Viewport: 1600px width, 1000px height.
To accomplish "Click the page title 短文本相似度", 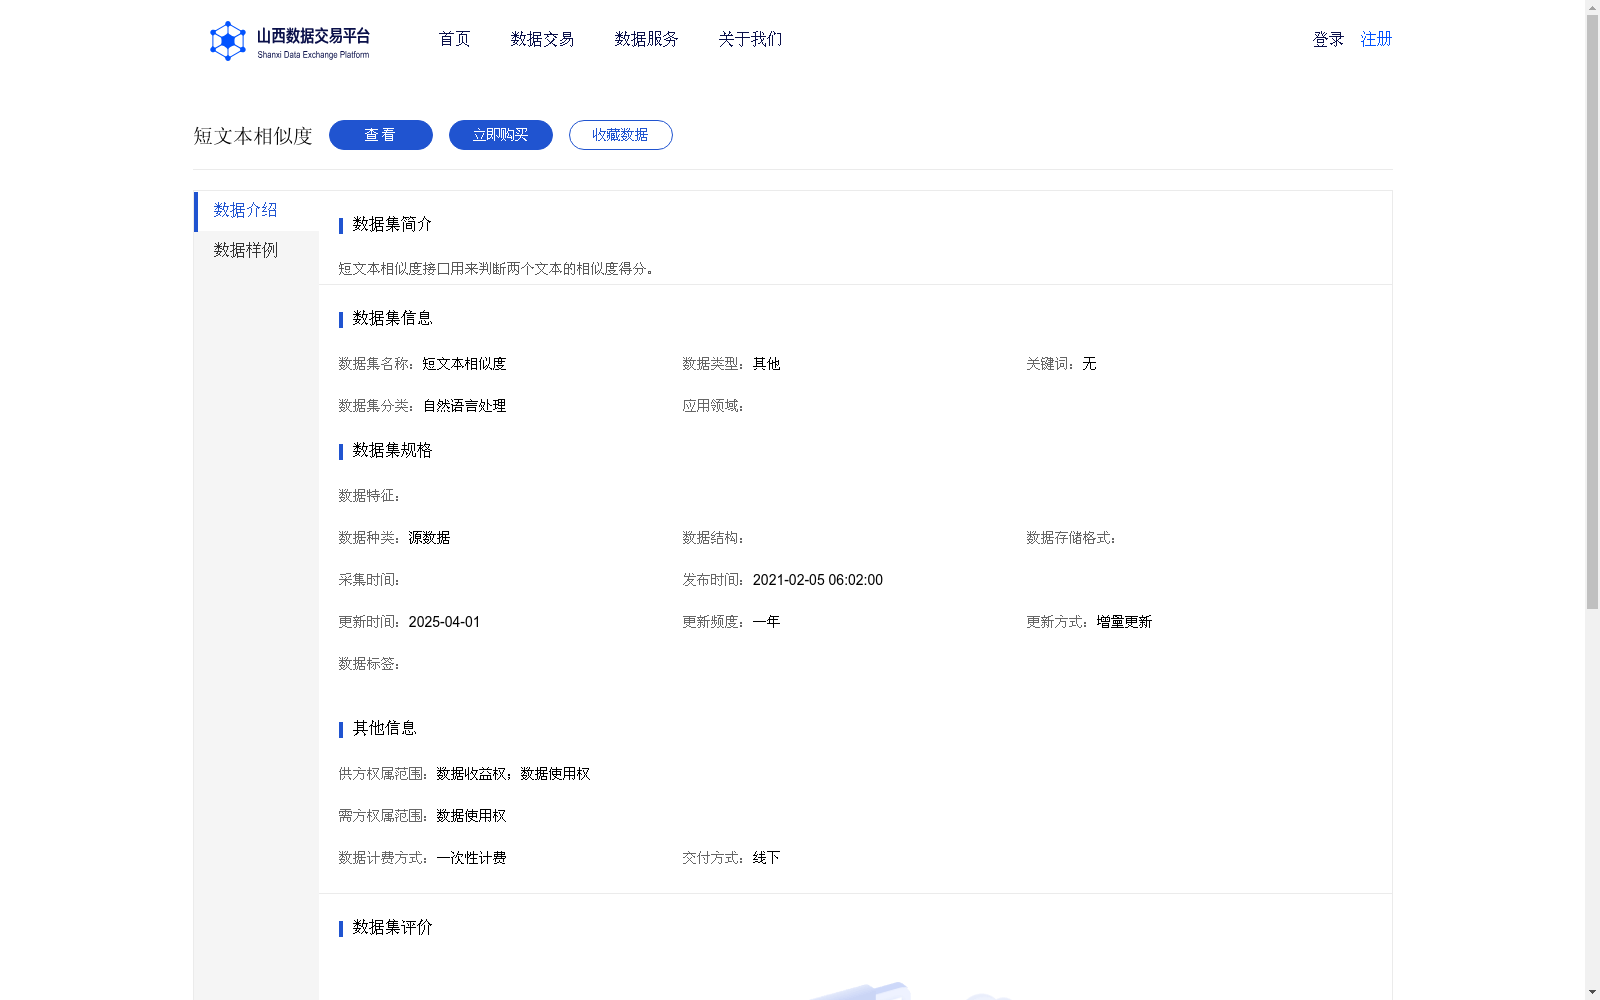I will coord(253,136).
